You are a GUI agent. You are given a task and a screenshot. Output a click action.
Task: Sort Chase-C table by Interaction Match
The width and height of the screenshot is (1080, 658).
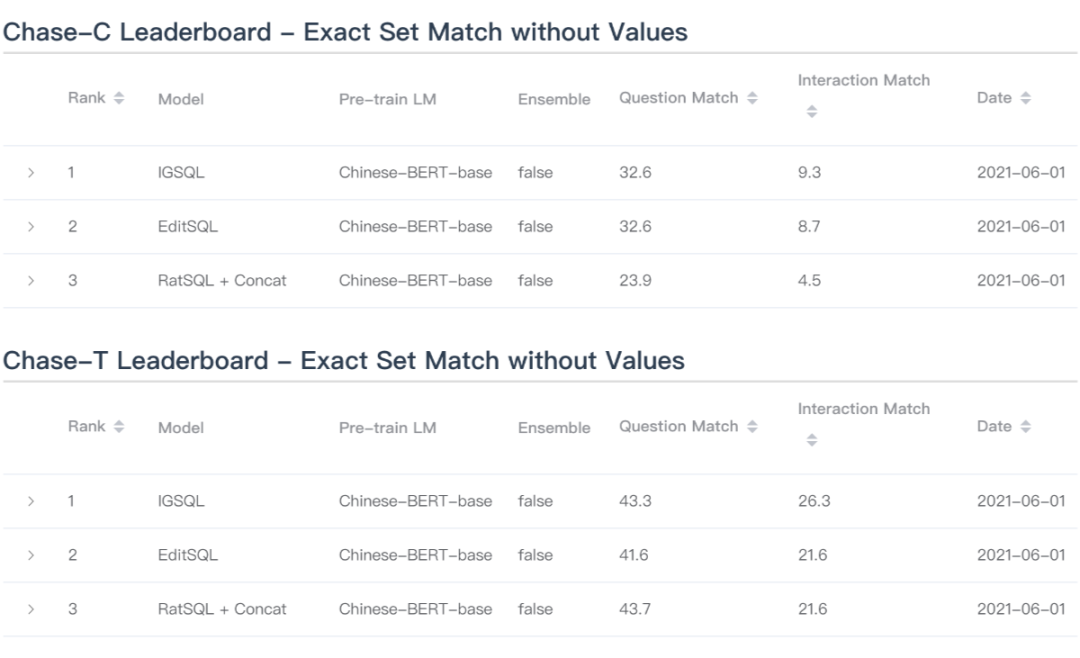813,115
